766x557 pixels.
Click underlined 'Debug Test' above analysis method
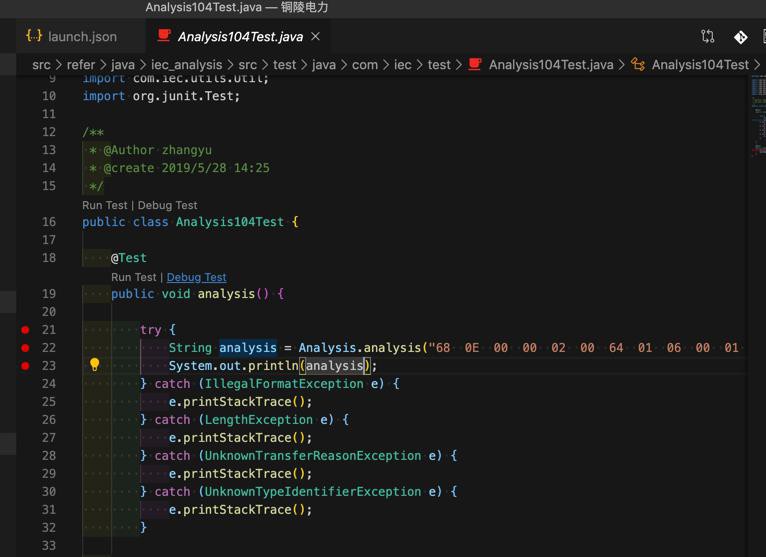196,277
